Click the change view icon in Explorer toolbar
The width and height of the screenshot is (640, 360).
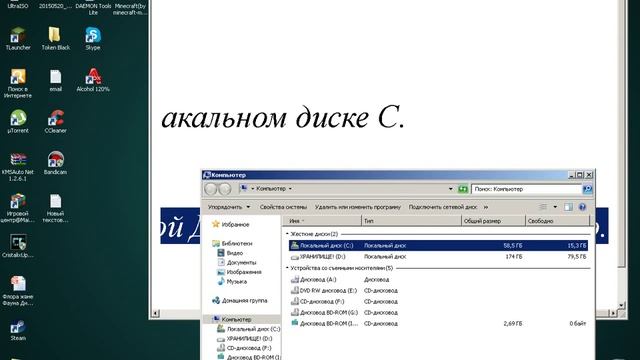[542, 207]
